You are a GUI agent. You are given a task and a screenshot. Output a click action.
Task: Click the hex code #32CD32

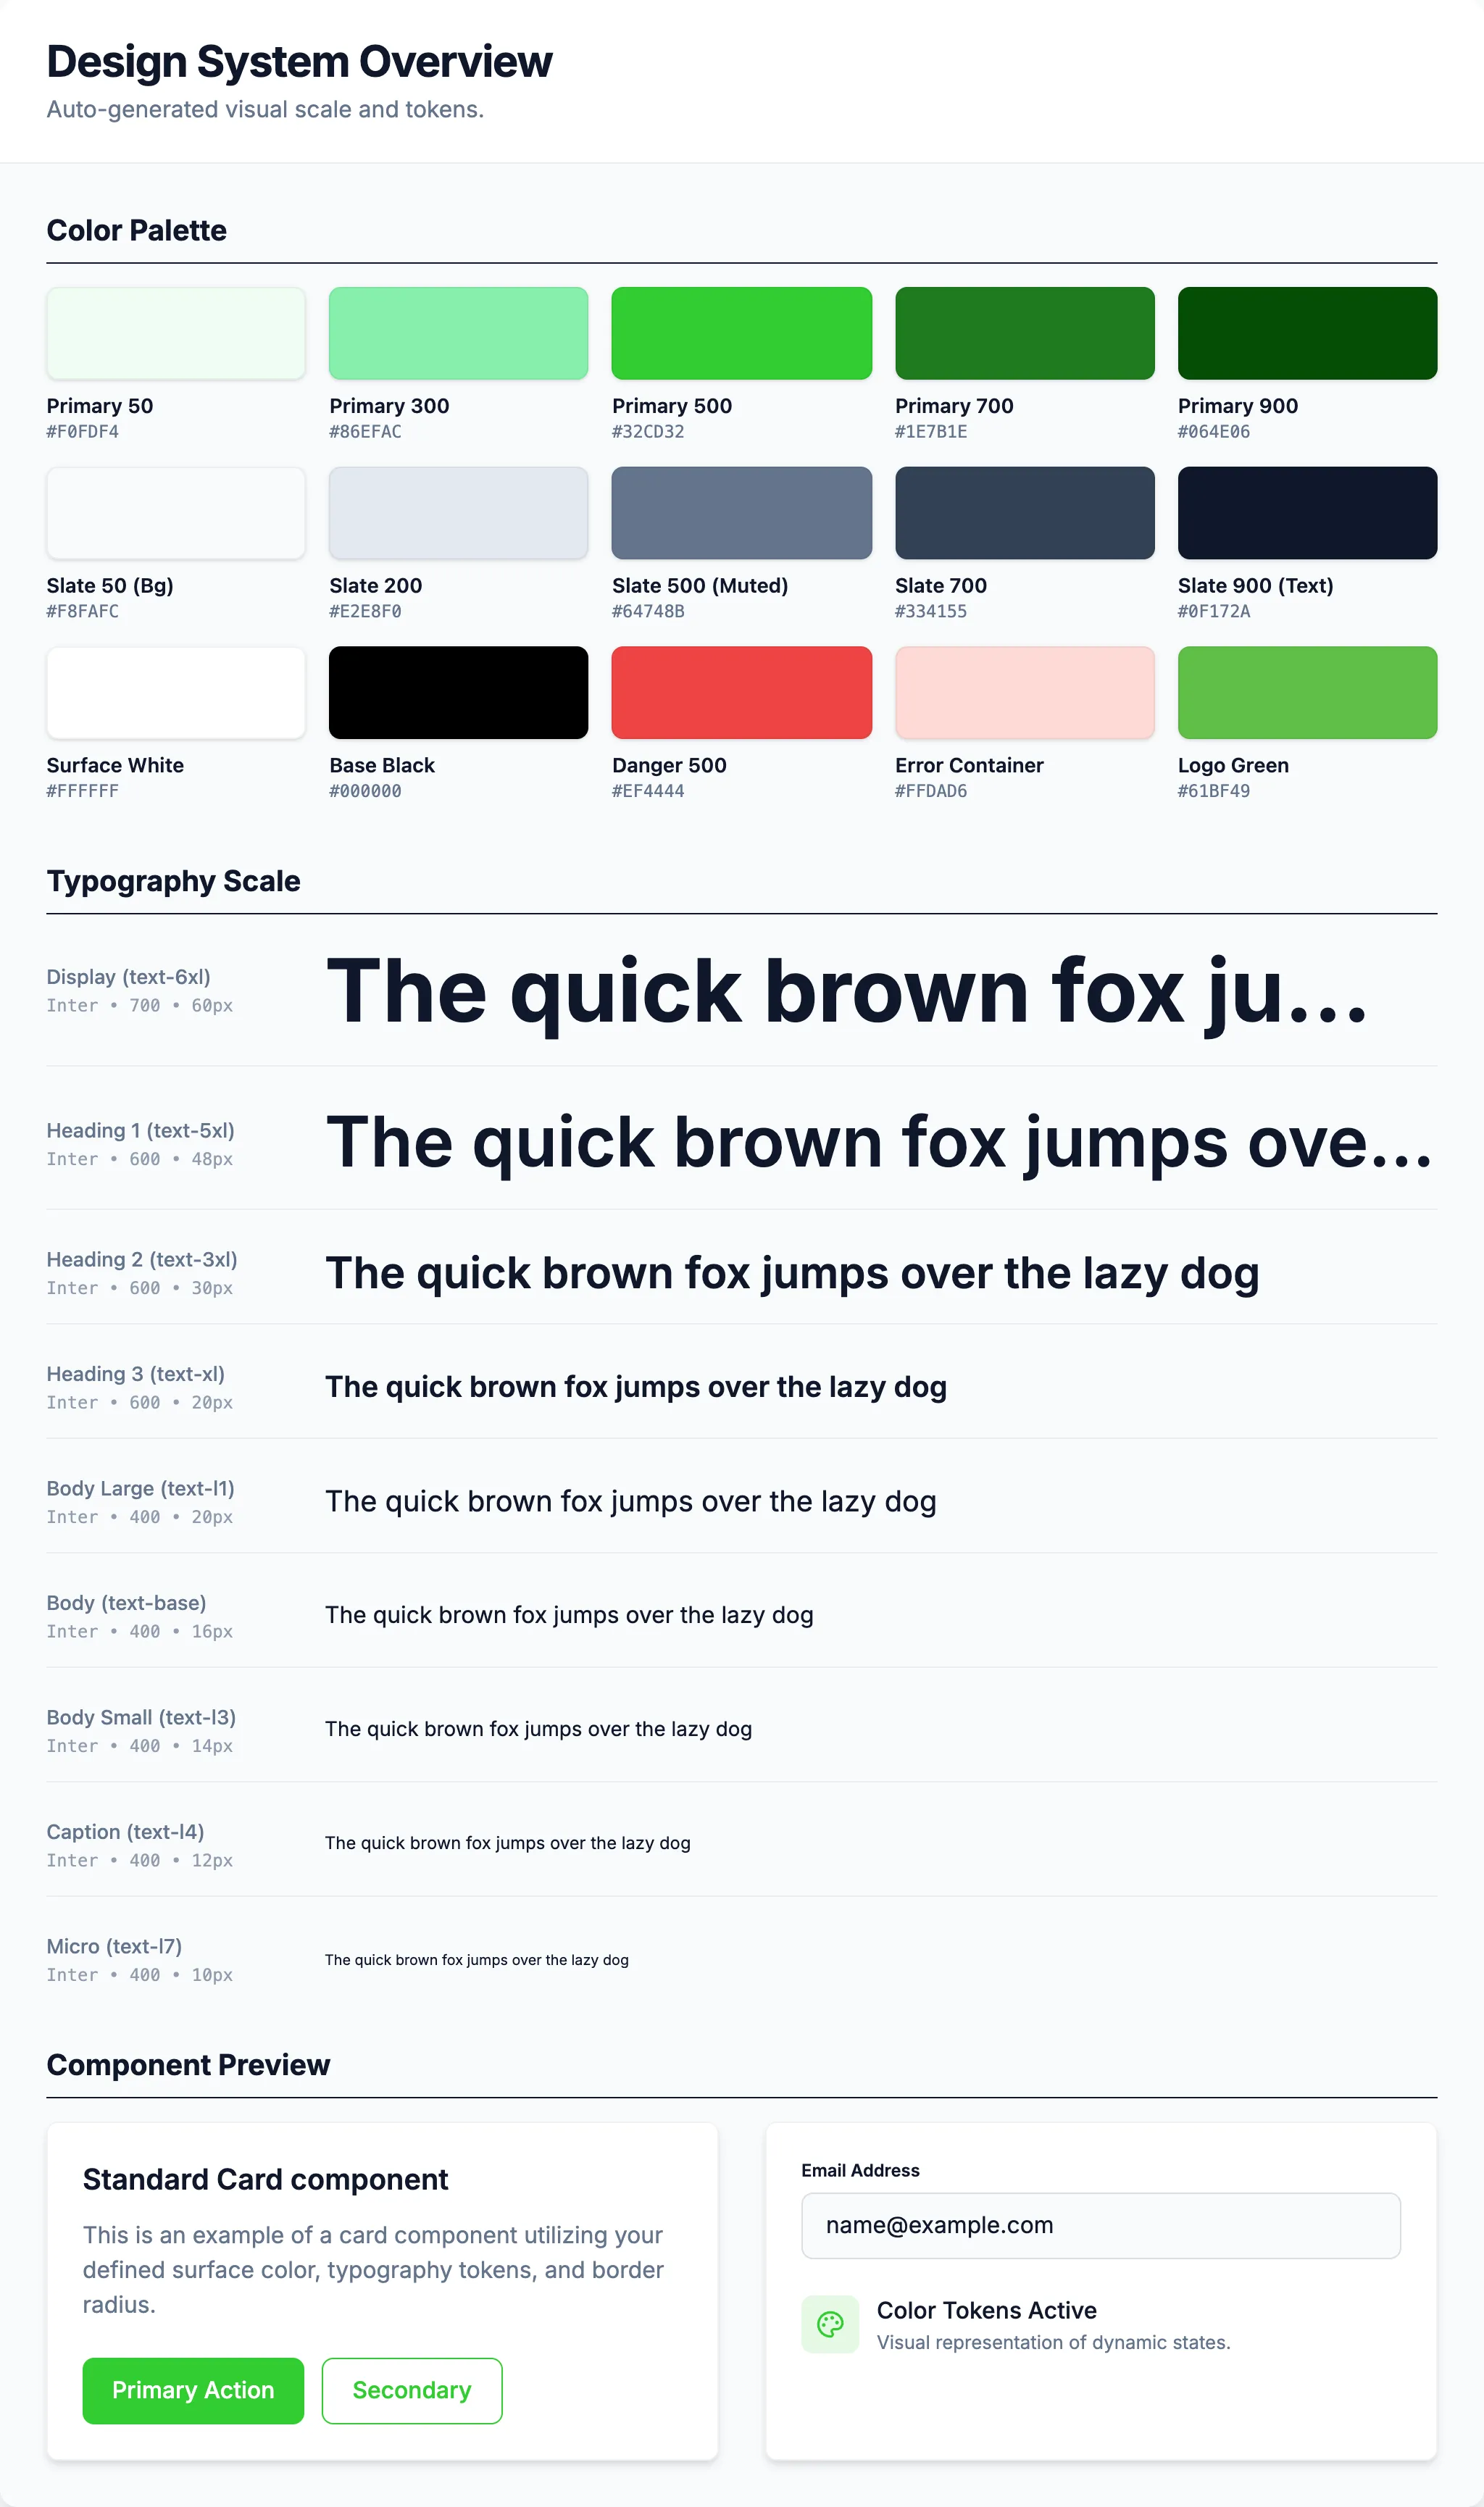[x=648, y=432]
